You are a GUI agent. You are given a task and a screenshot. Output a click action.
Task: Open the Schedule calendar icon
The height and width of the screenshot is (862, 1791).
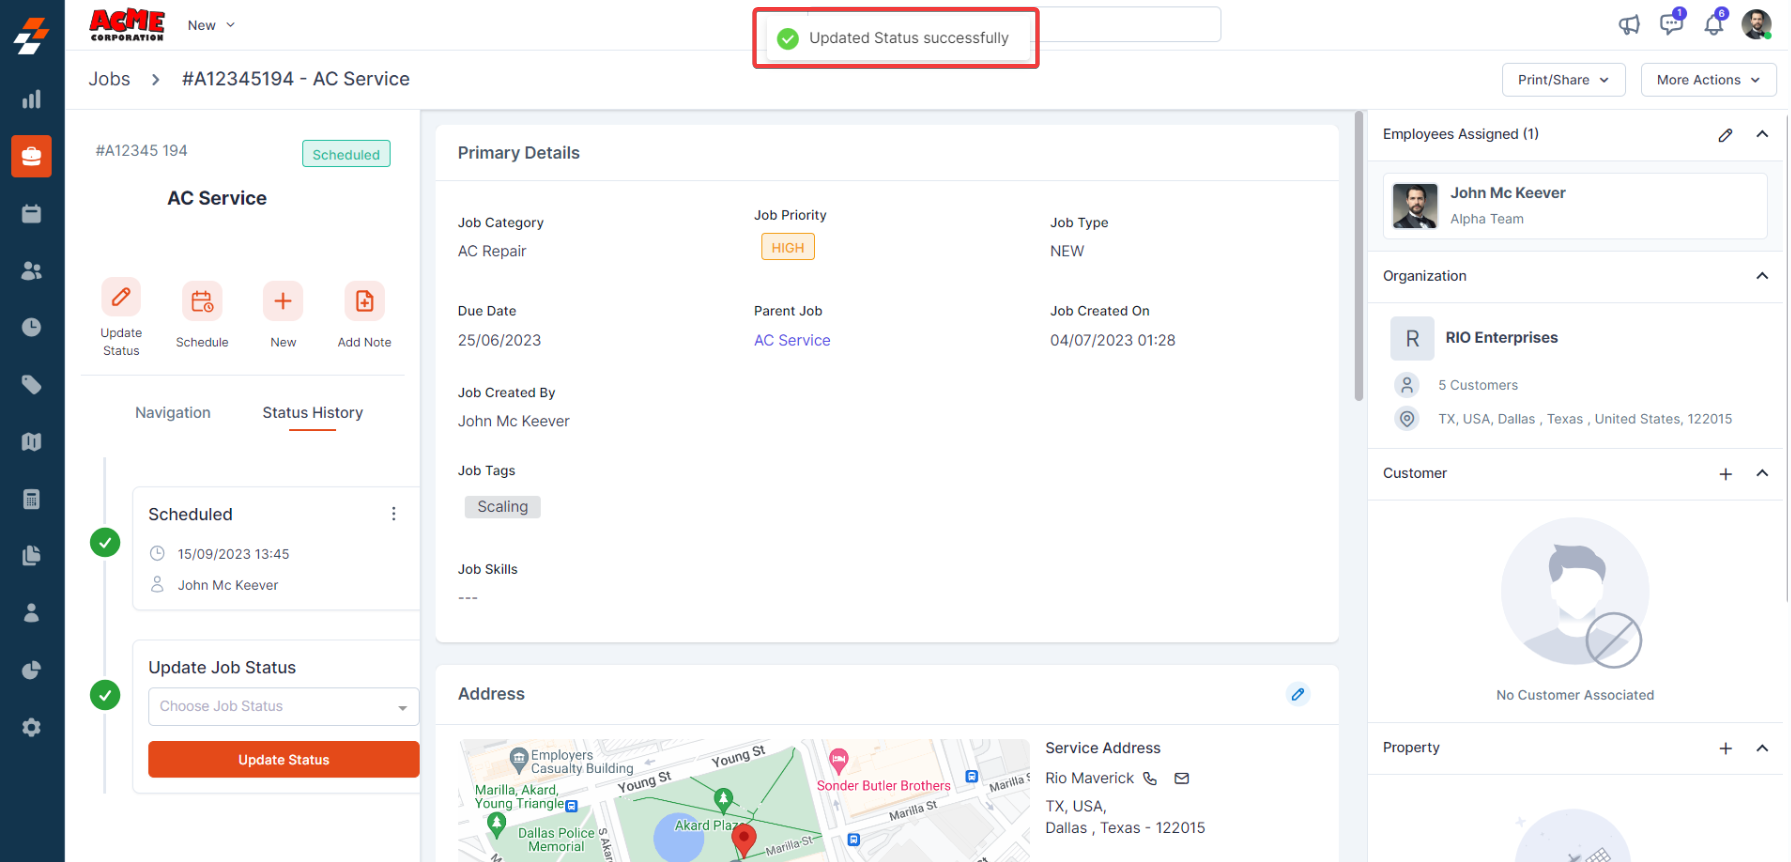202,301
